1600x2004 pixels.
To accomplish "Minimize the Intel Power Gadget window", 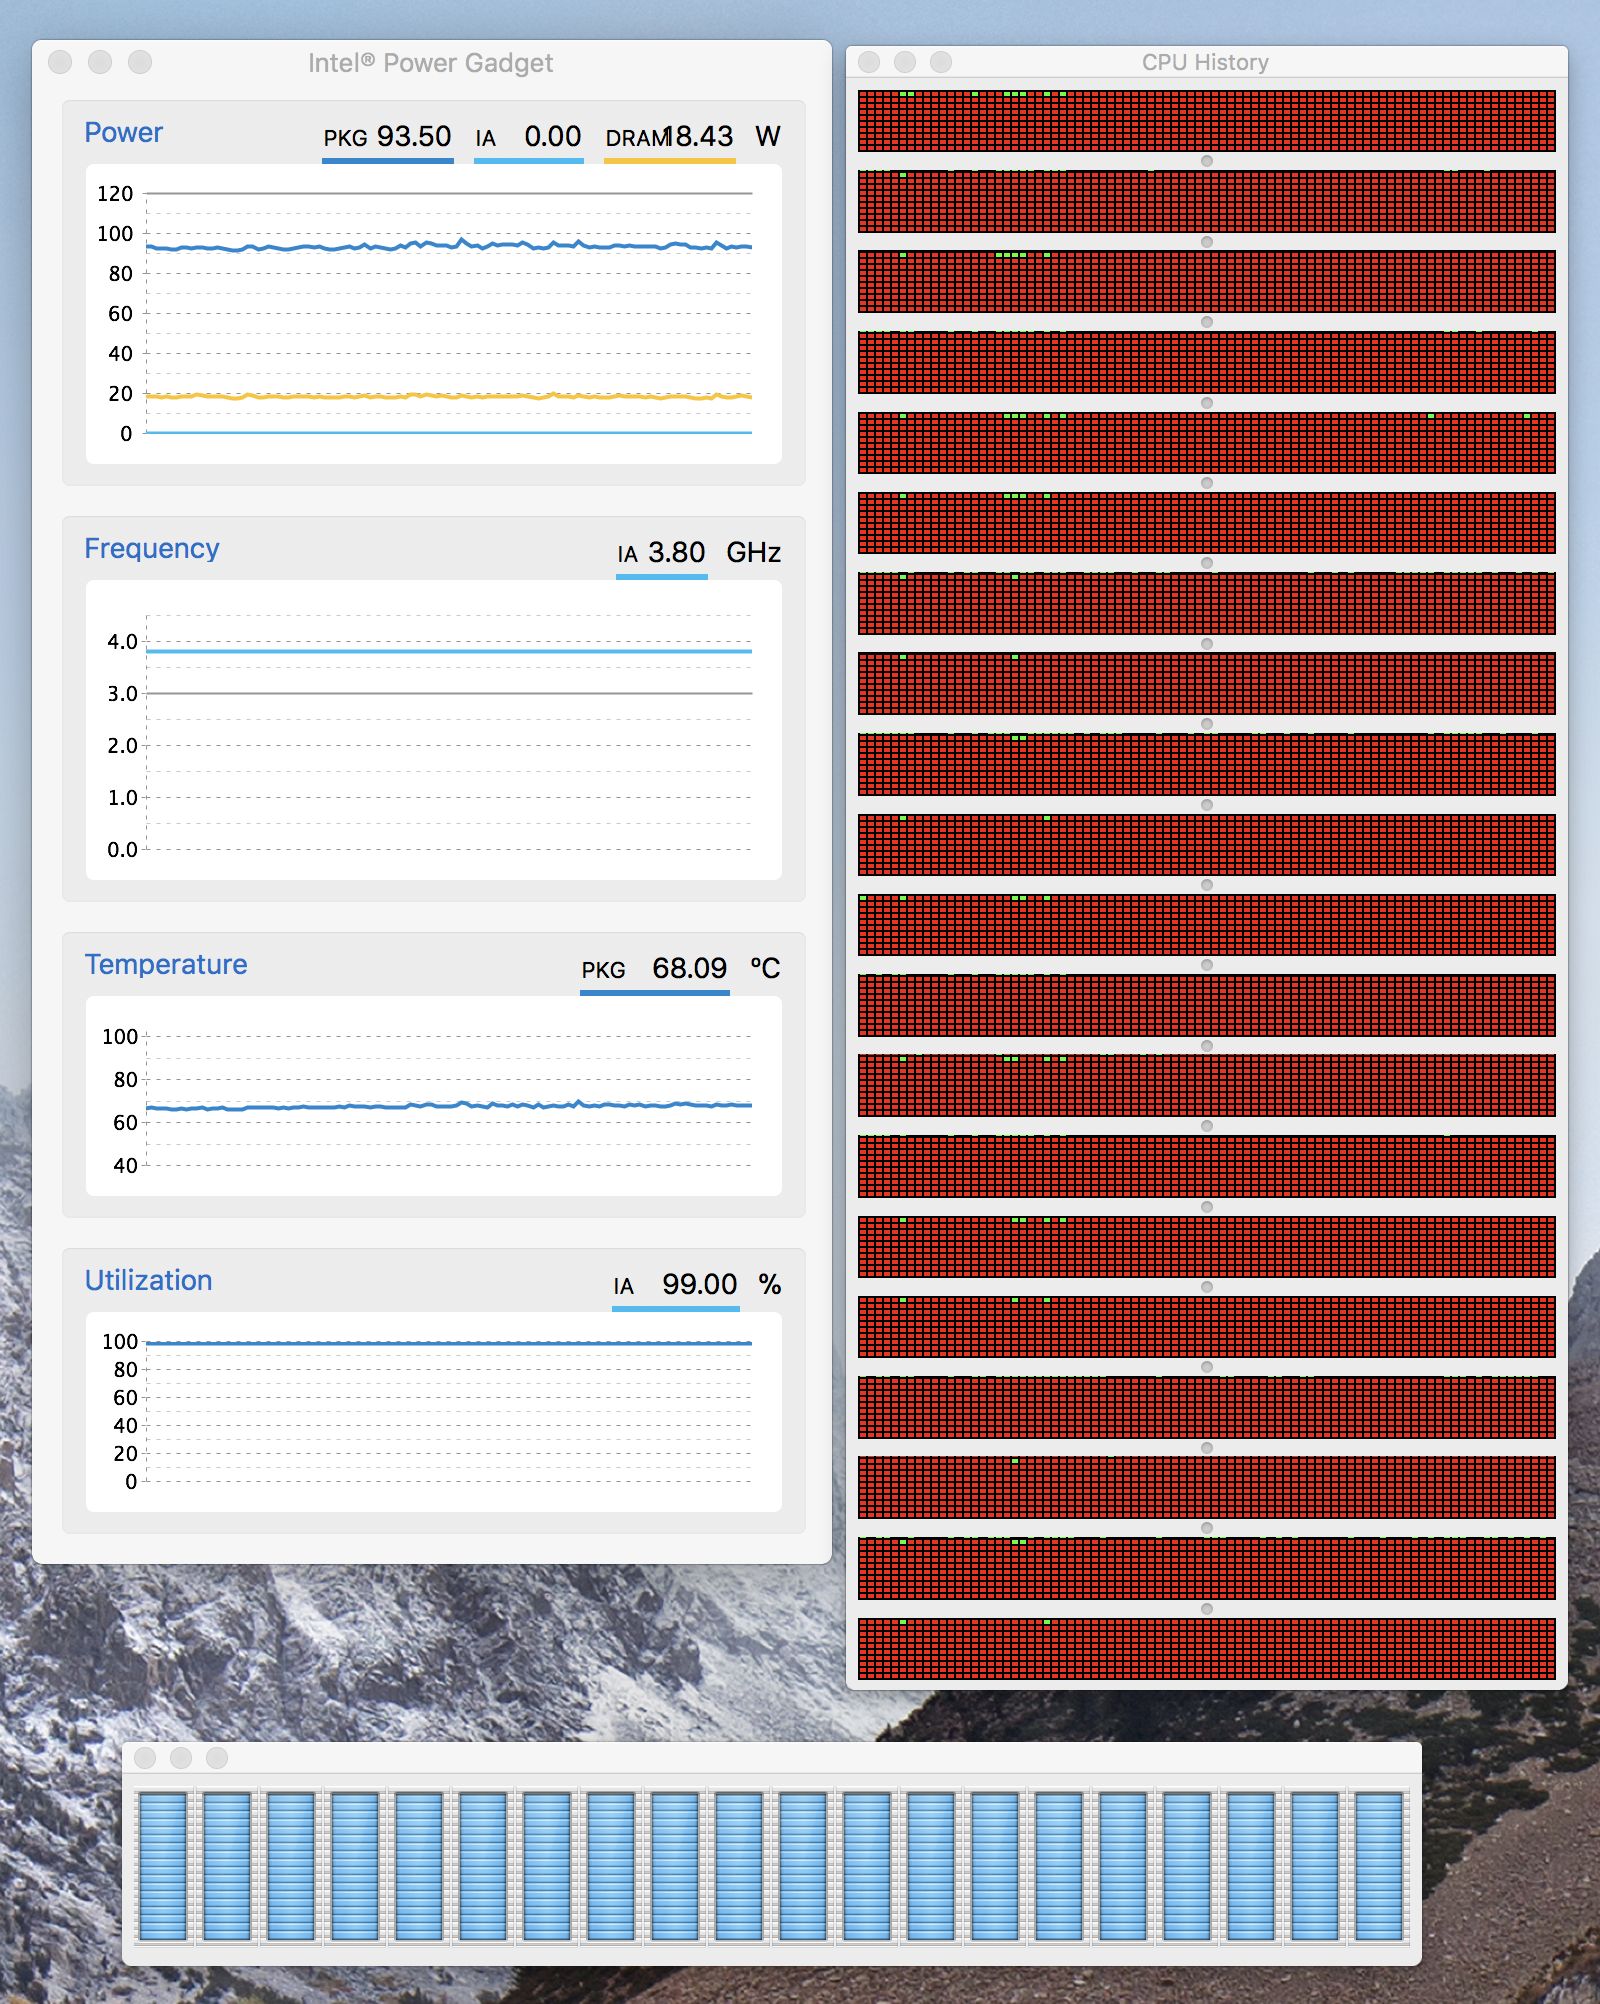I will click(x=100, y=62).
